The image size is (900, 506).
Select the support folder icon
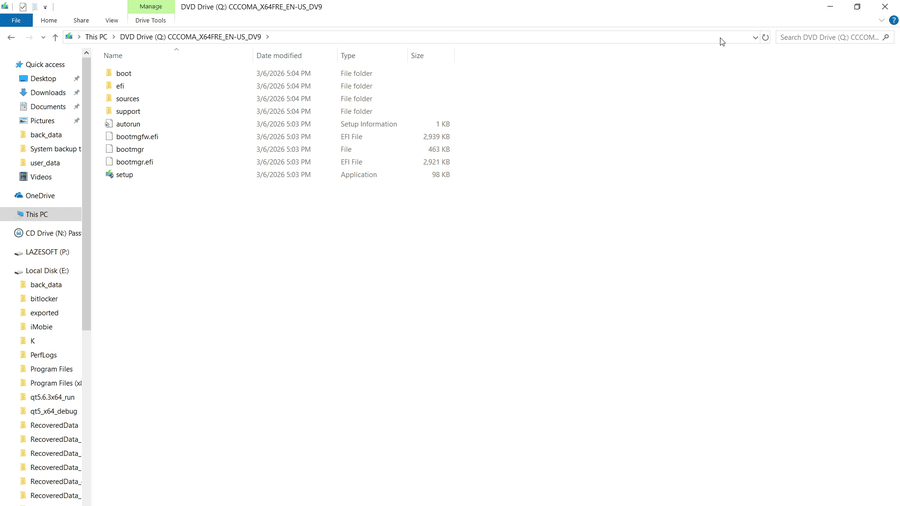109,111
